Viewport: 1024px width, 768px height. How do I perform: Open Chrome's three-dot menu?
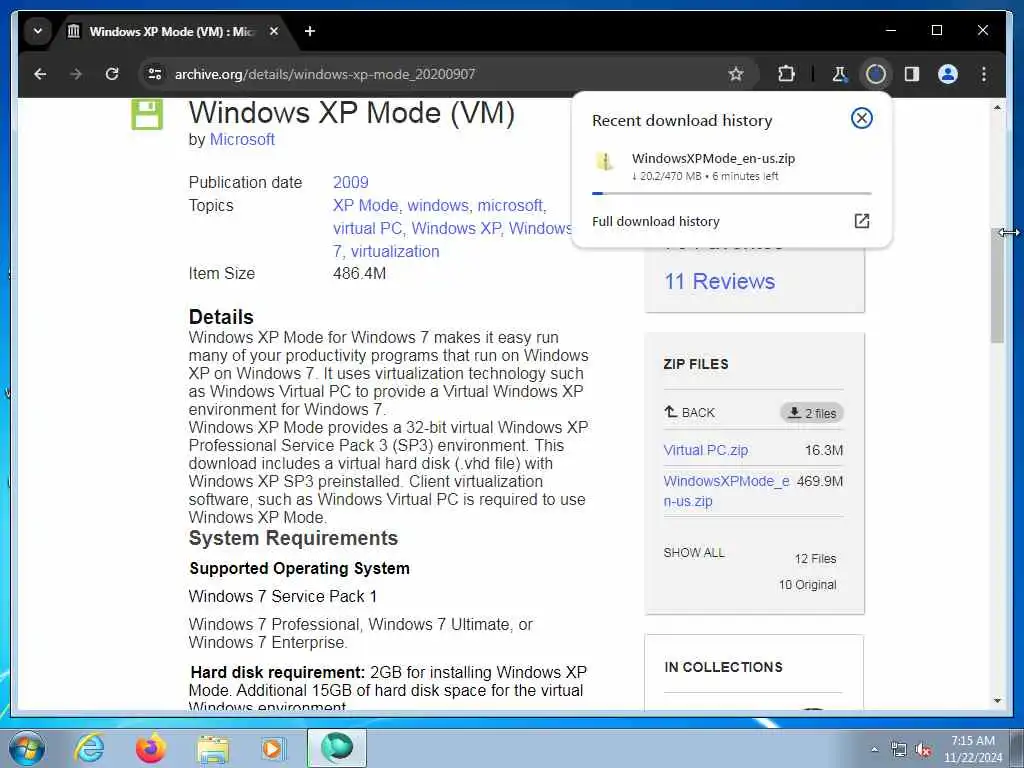[984, 74]
